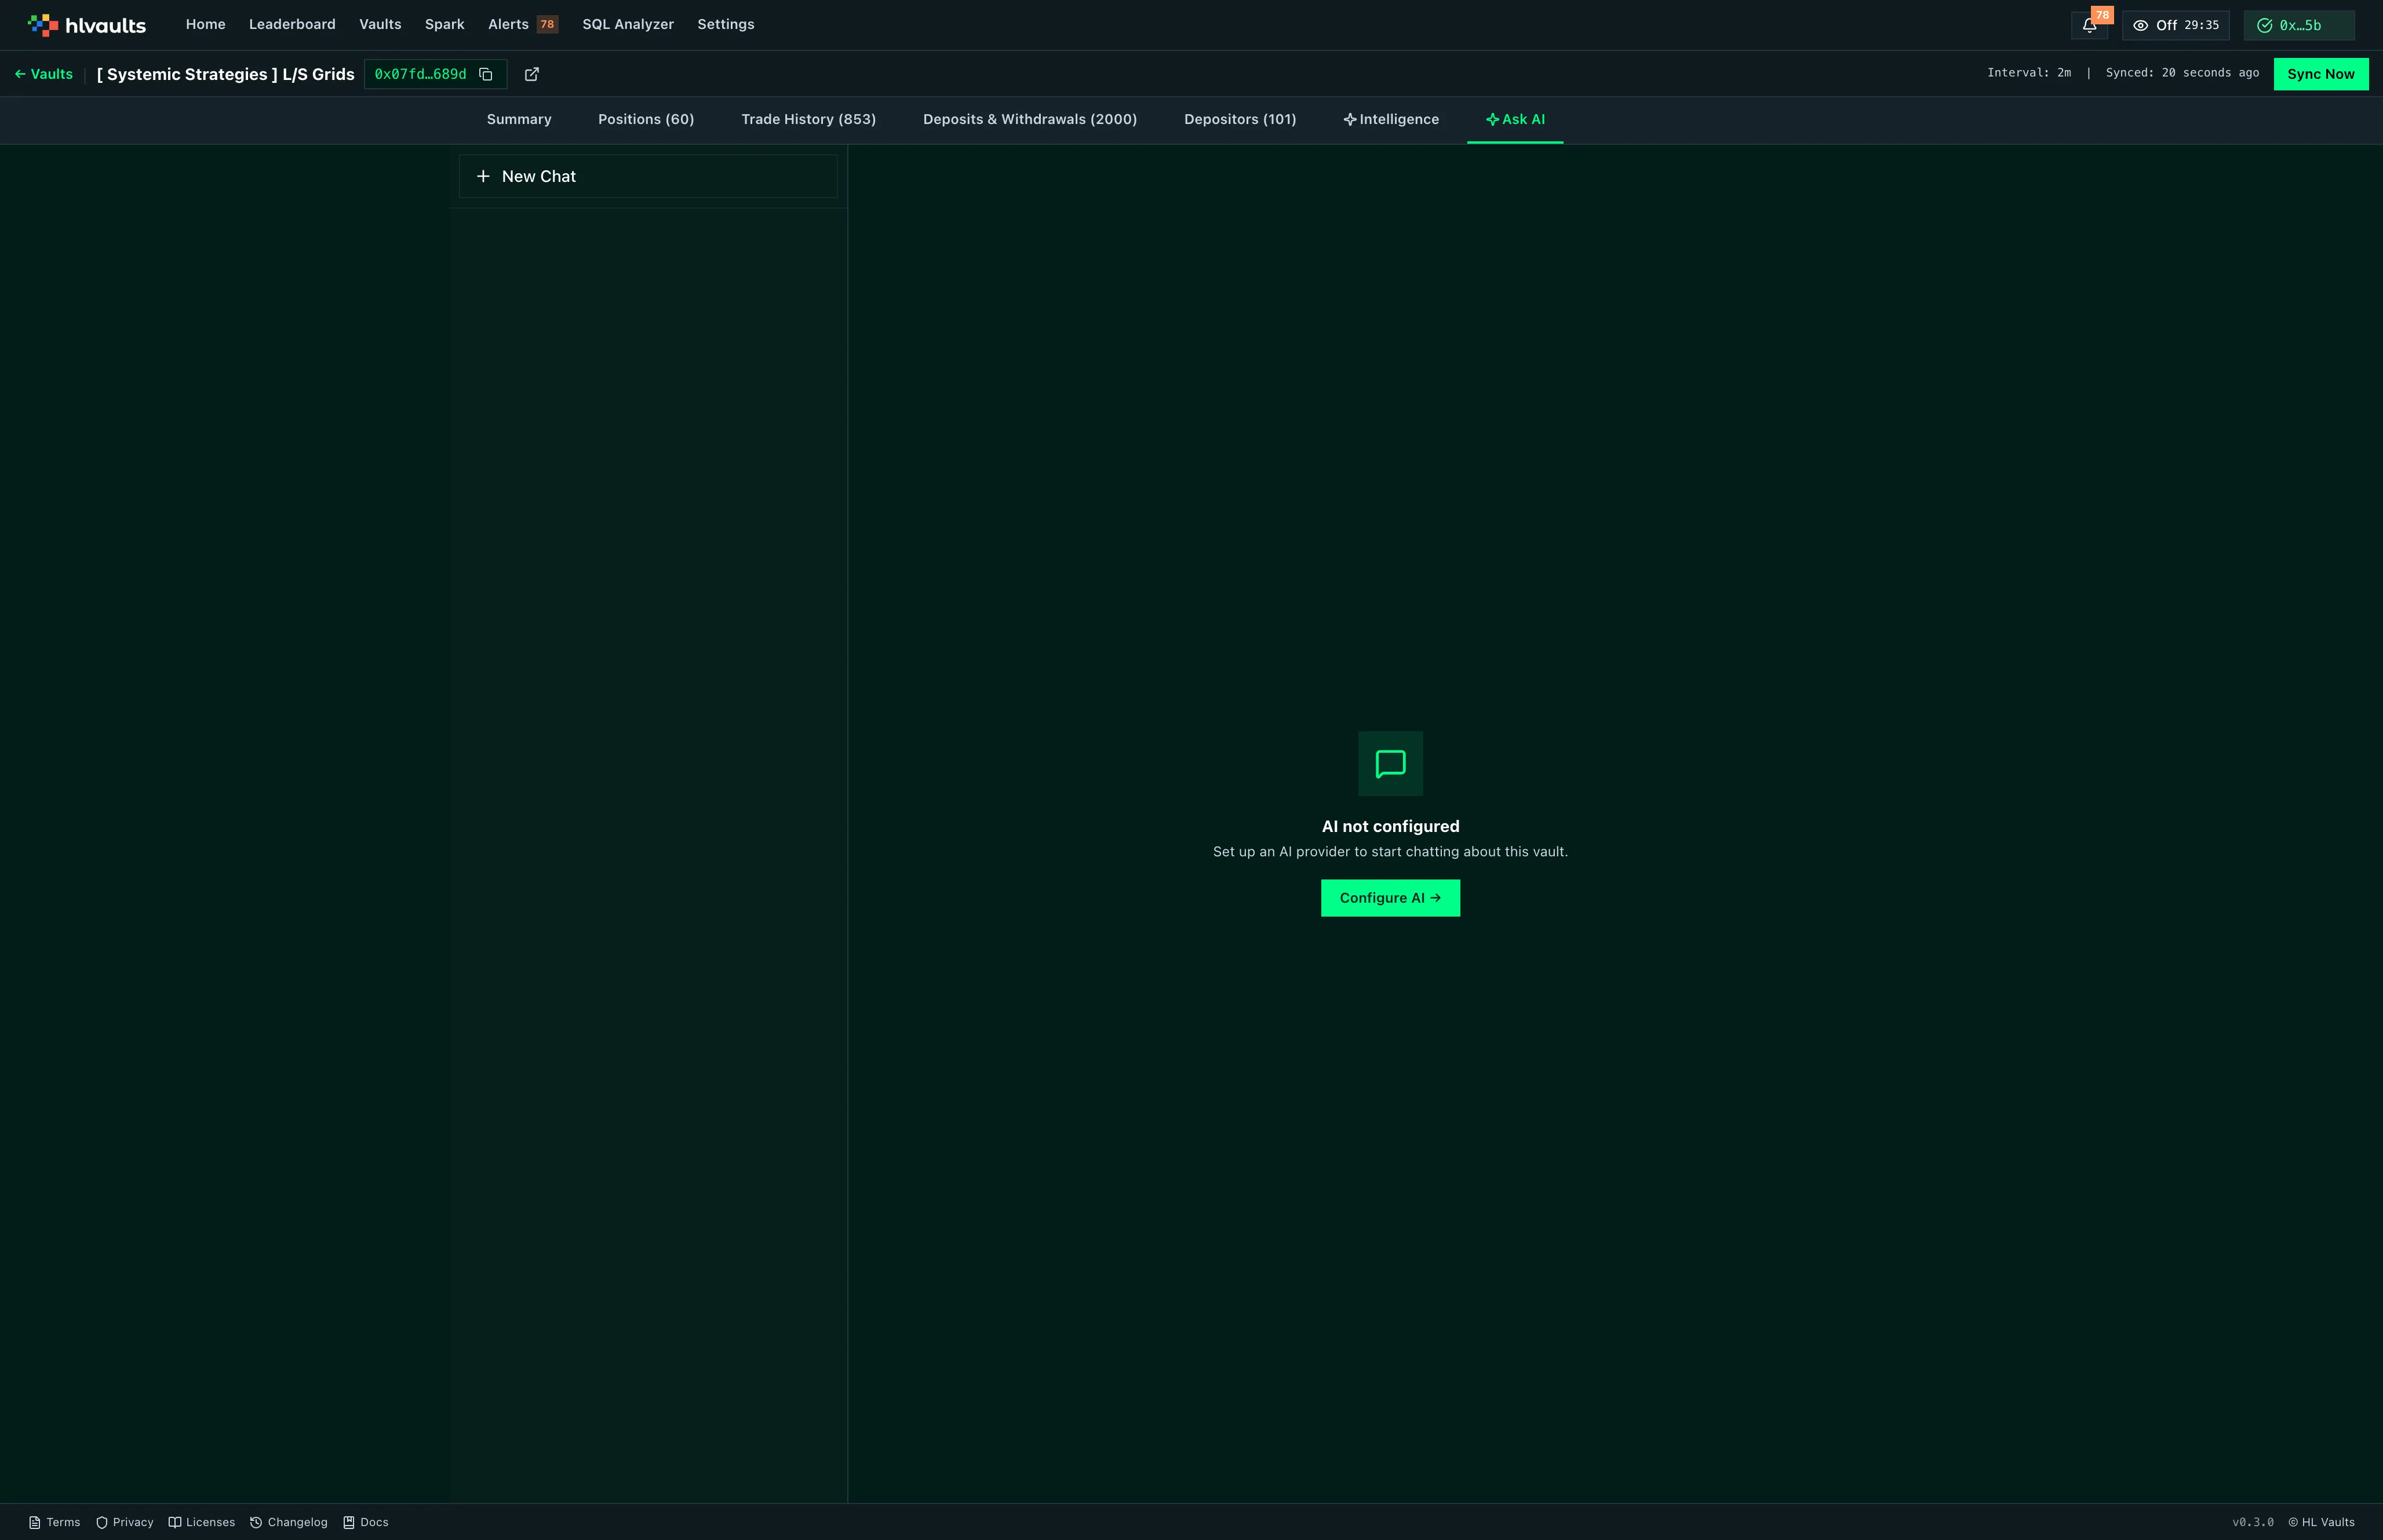Open the Leaderboard page
Screen dimensions: 2383x1540
[292, 24]
